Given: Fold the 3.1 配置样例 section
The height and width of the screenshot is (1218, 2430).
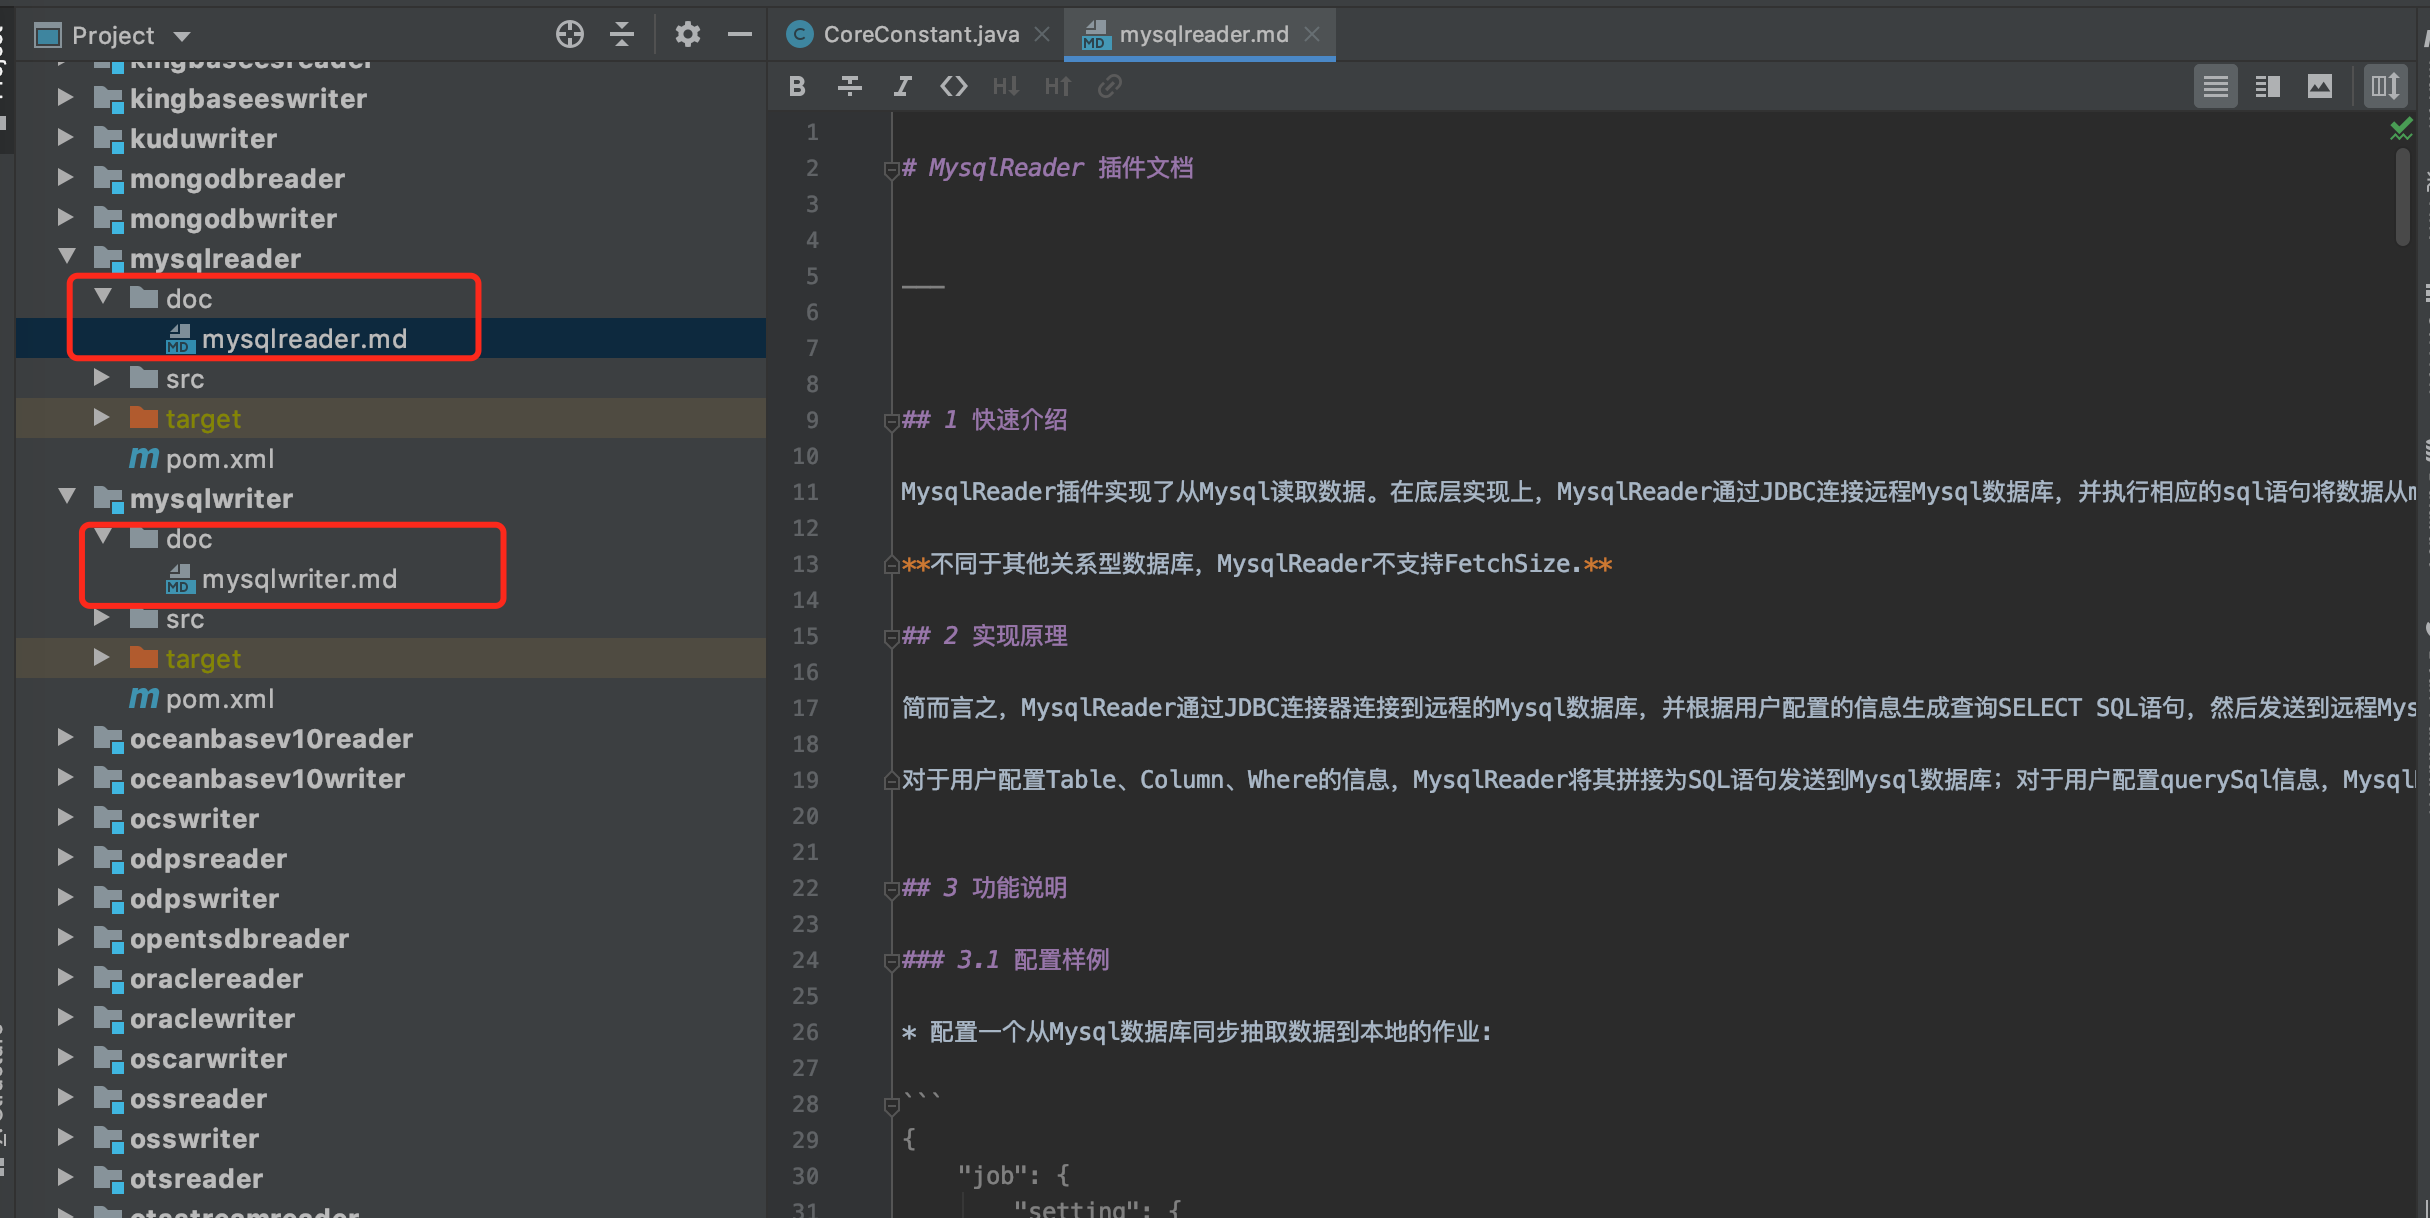Looking at the screenshot, I should pos(891,962).
